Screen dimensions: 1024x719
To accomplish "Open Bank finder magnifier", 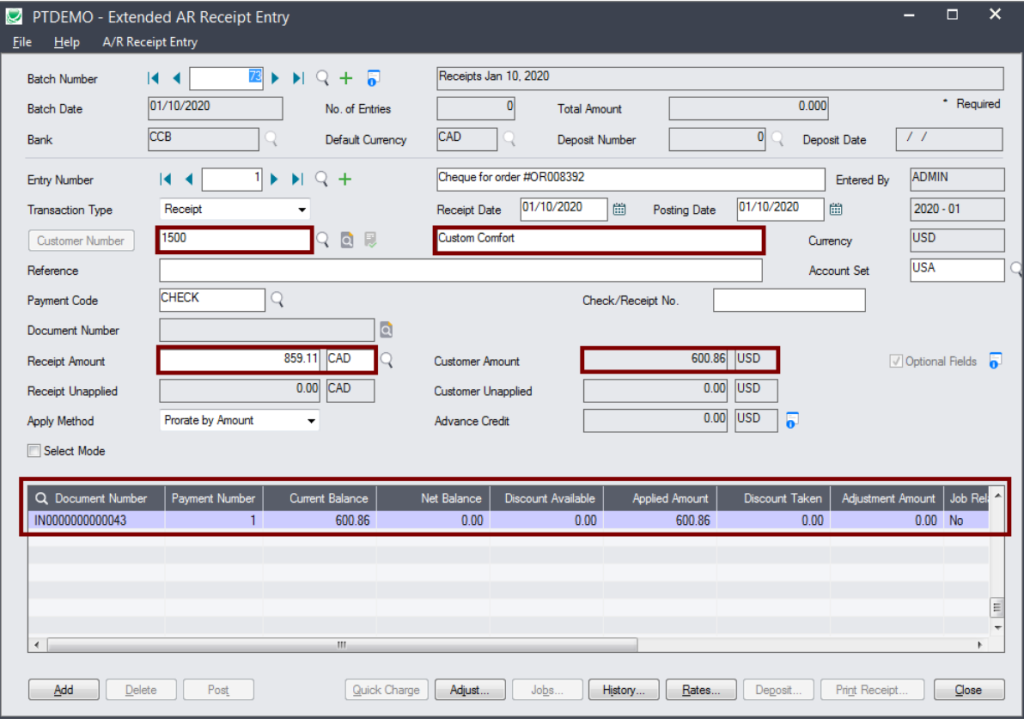I will (271, 139).
